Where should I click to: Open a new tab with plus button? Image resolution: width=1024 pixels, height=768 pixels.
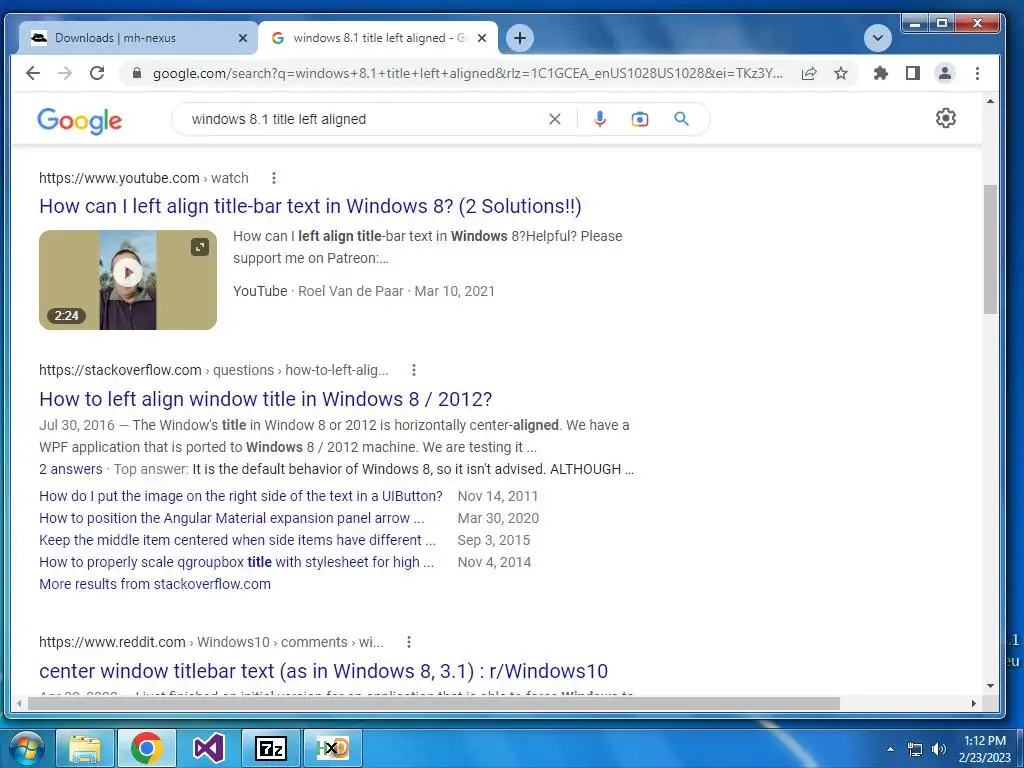point(520,38)
